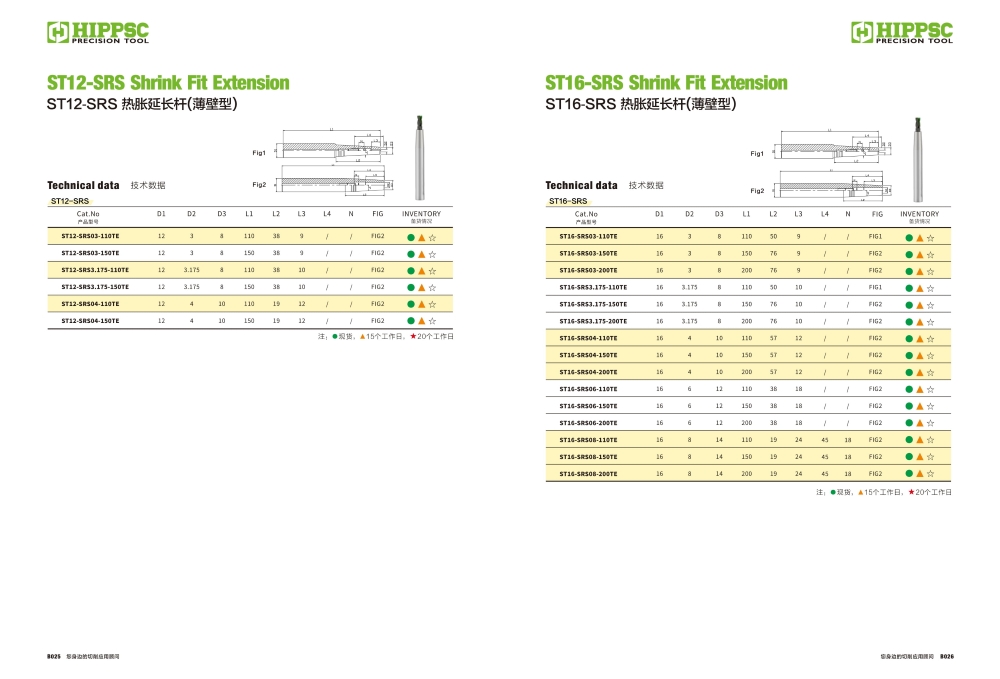
Task: Click the star icon for ST16-SRS04-200TE
Action: pyautogui.click(x=930, y=372)
